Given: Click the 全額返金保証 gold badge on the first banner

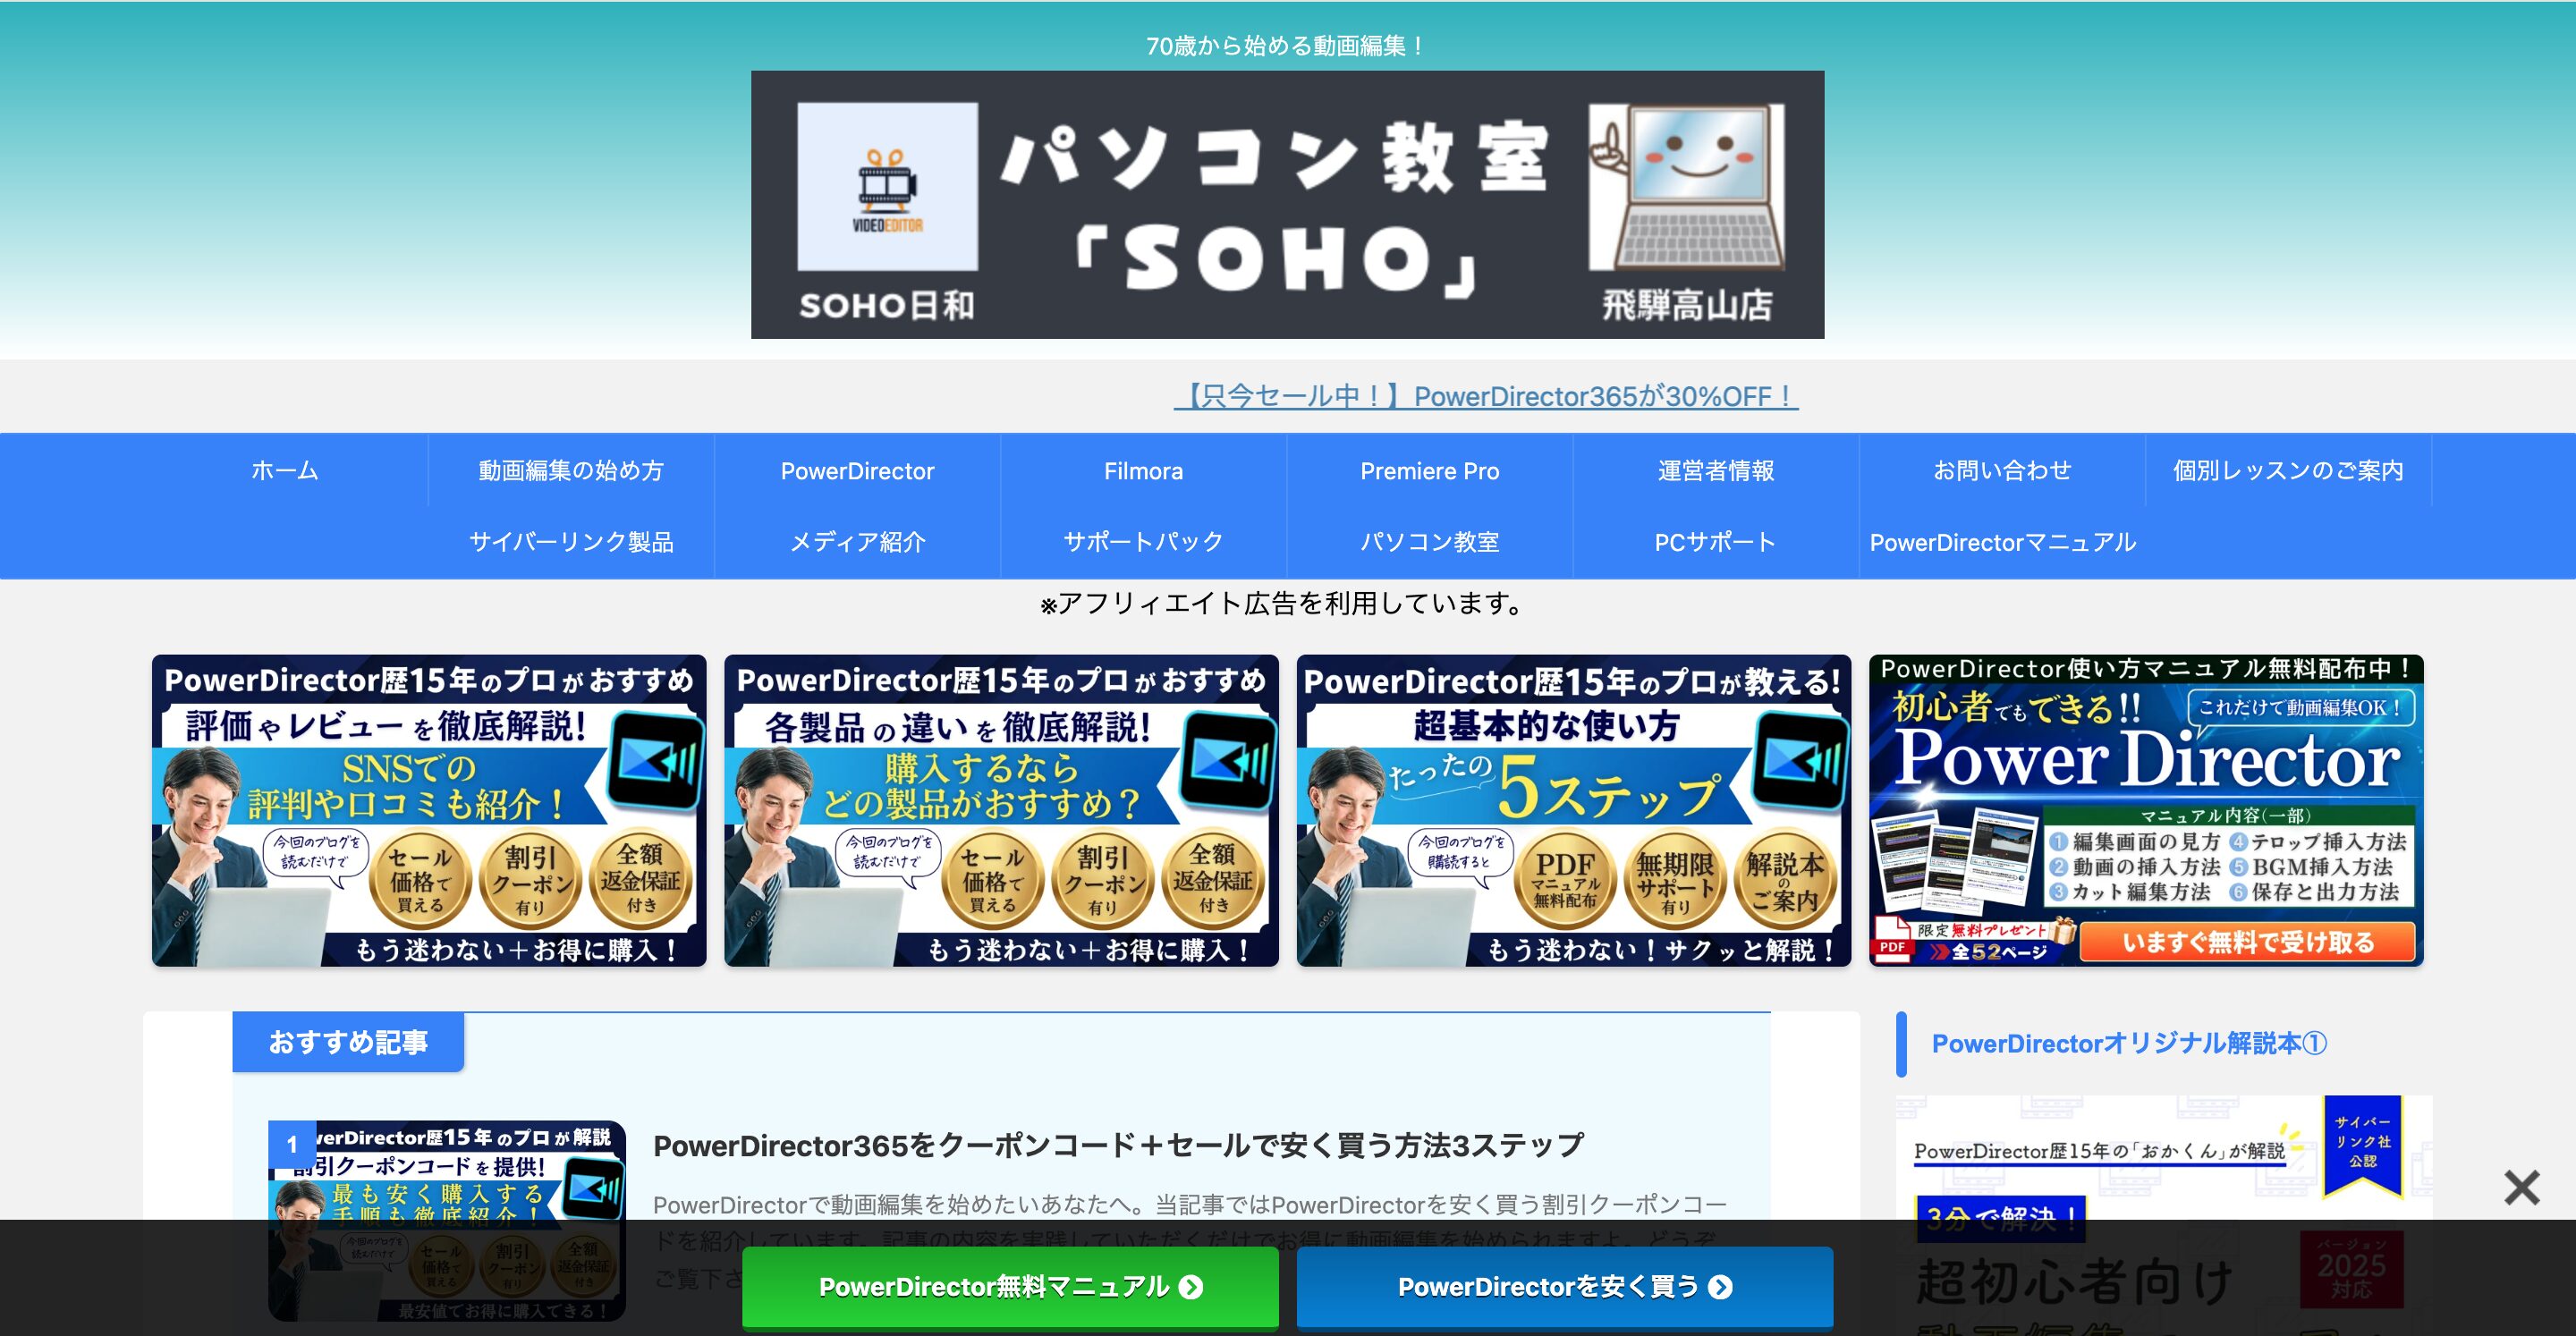Looking at the screenshot, I should (639, 880).
